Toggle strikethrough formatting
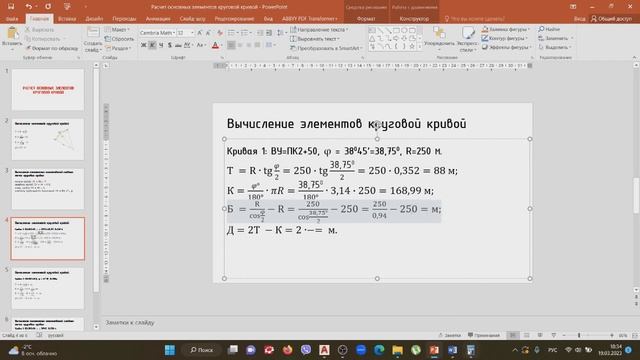The width and height of the screenshot is (640, 360). coord(178,45)
